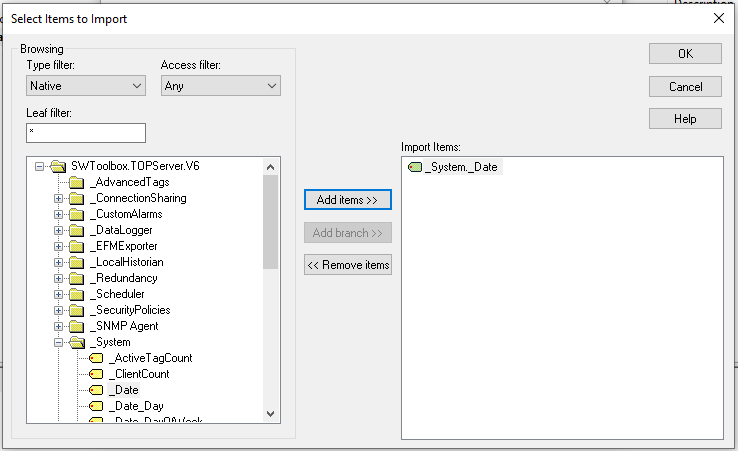
Task: Click the open _System folder icon
Action: 77,342
